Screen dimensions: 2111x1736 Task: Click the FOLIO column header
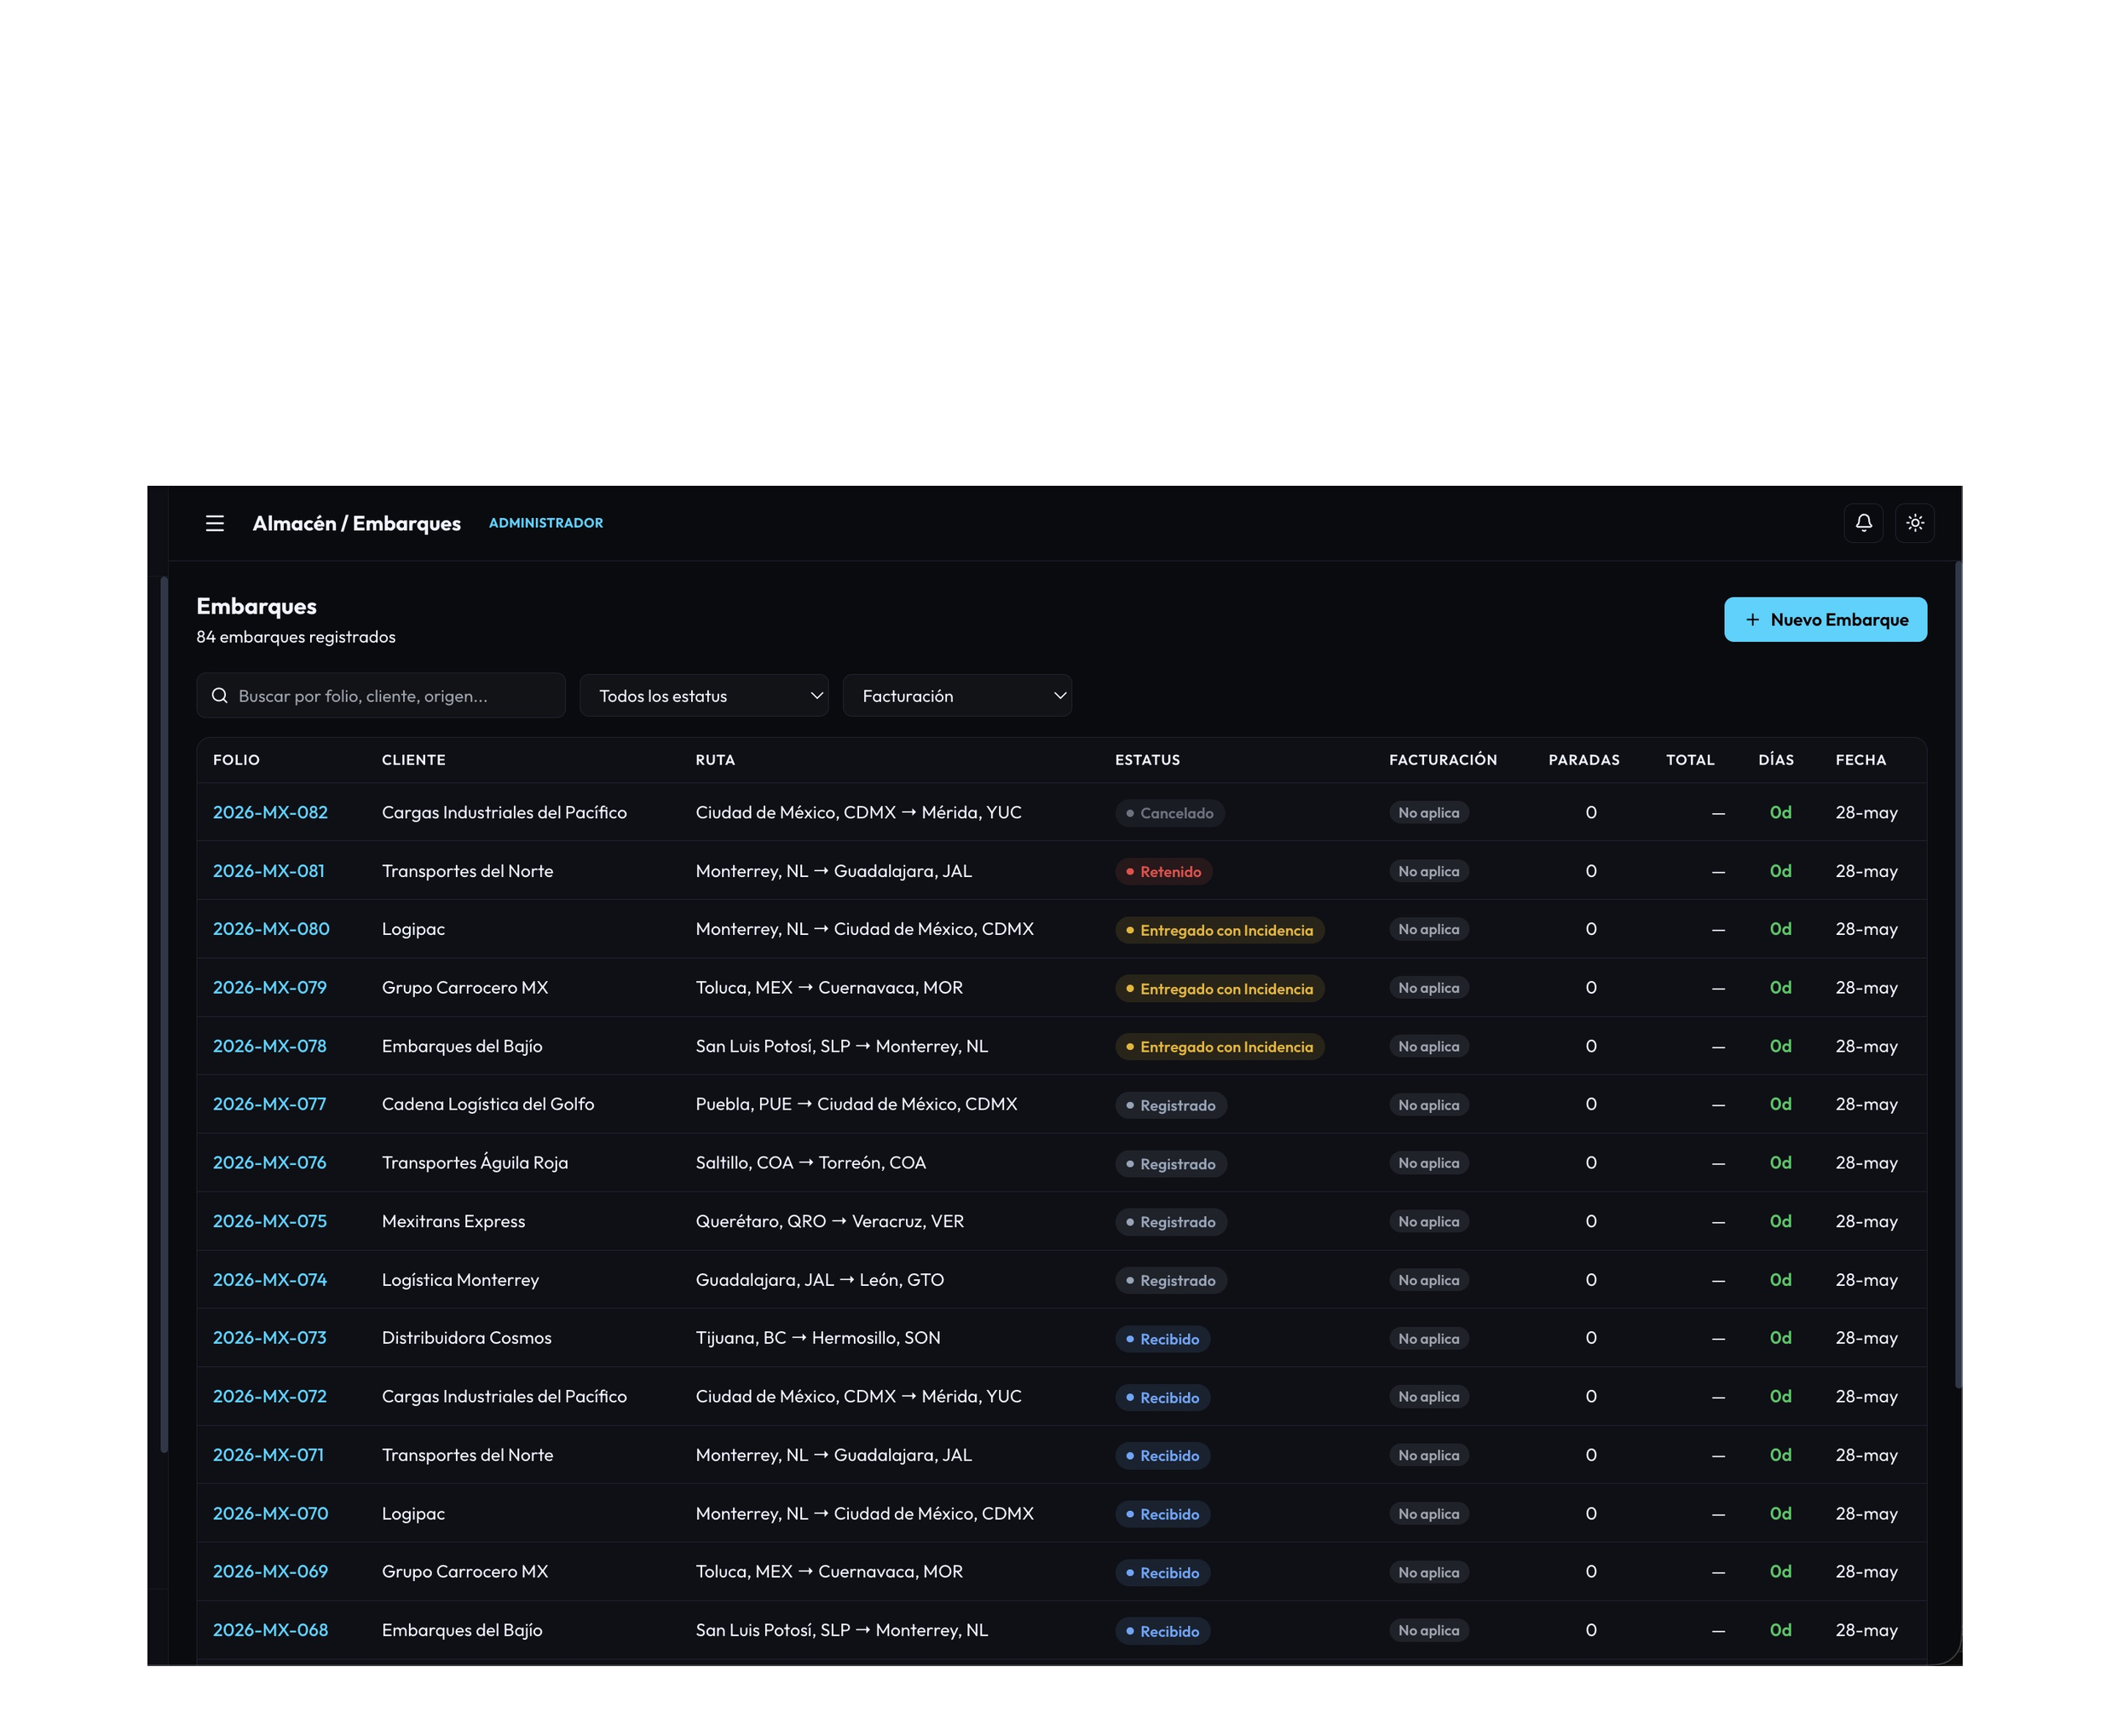coord(236,760)
